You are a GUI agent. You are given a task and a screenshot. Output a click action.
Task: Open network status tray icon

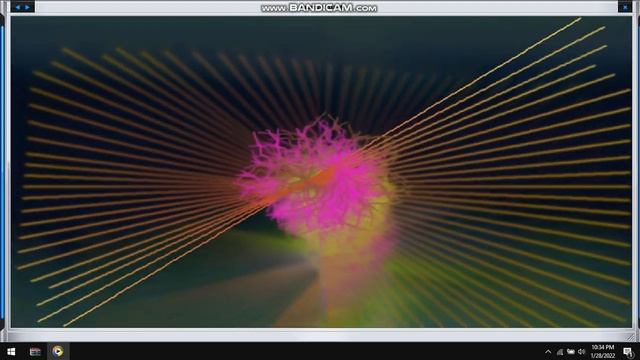(x=560, y=352)
